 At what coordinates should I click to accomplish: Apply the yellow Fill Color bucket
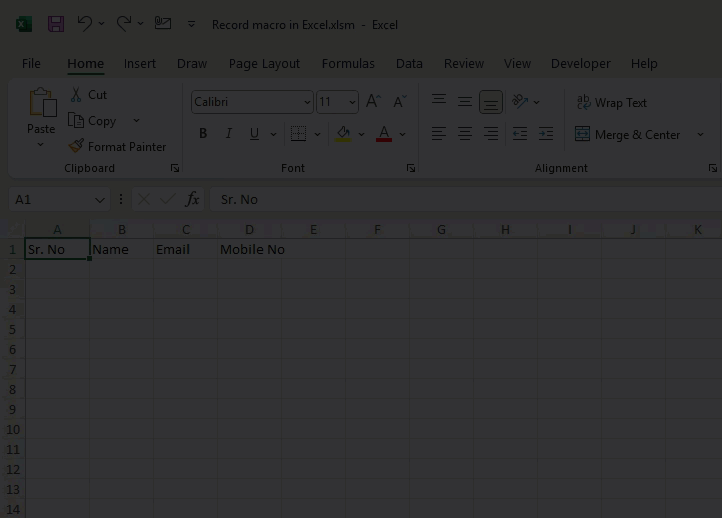click(x=343, y=134)
